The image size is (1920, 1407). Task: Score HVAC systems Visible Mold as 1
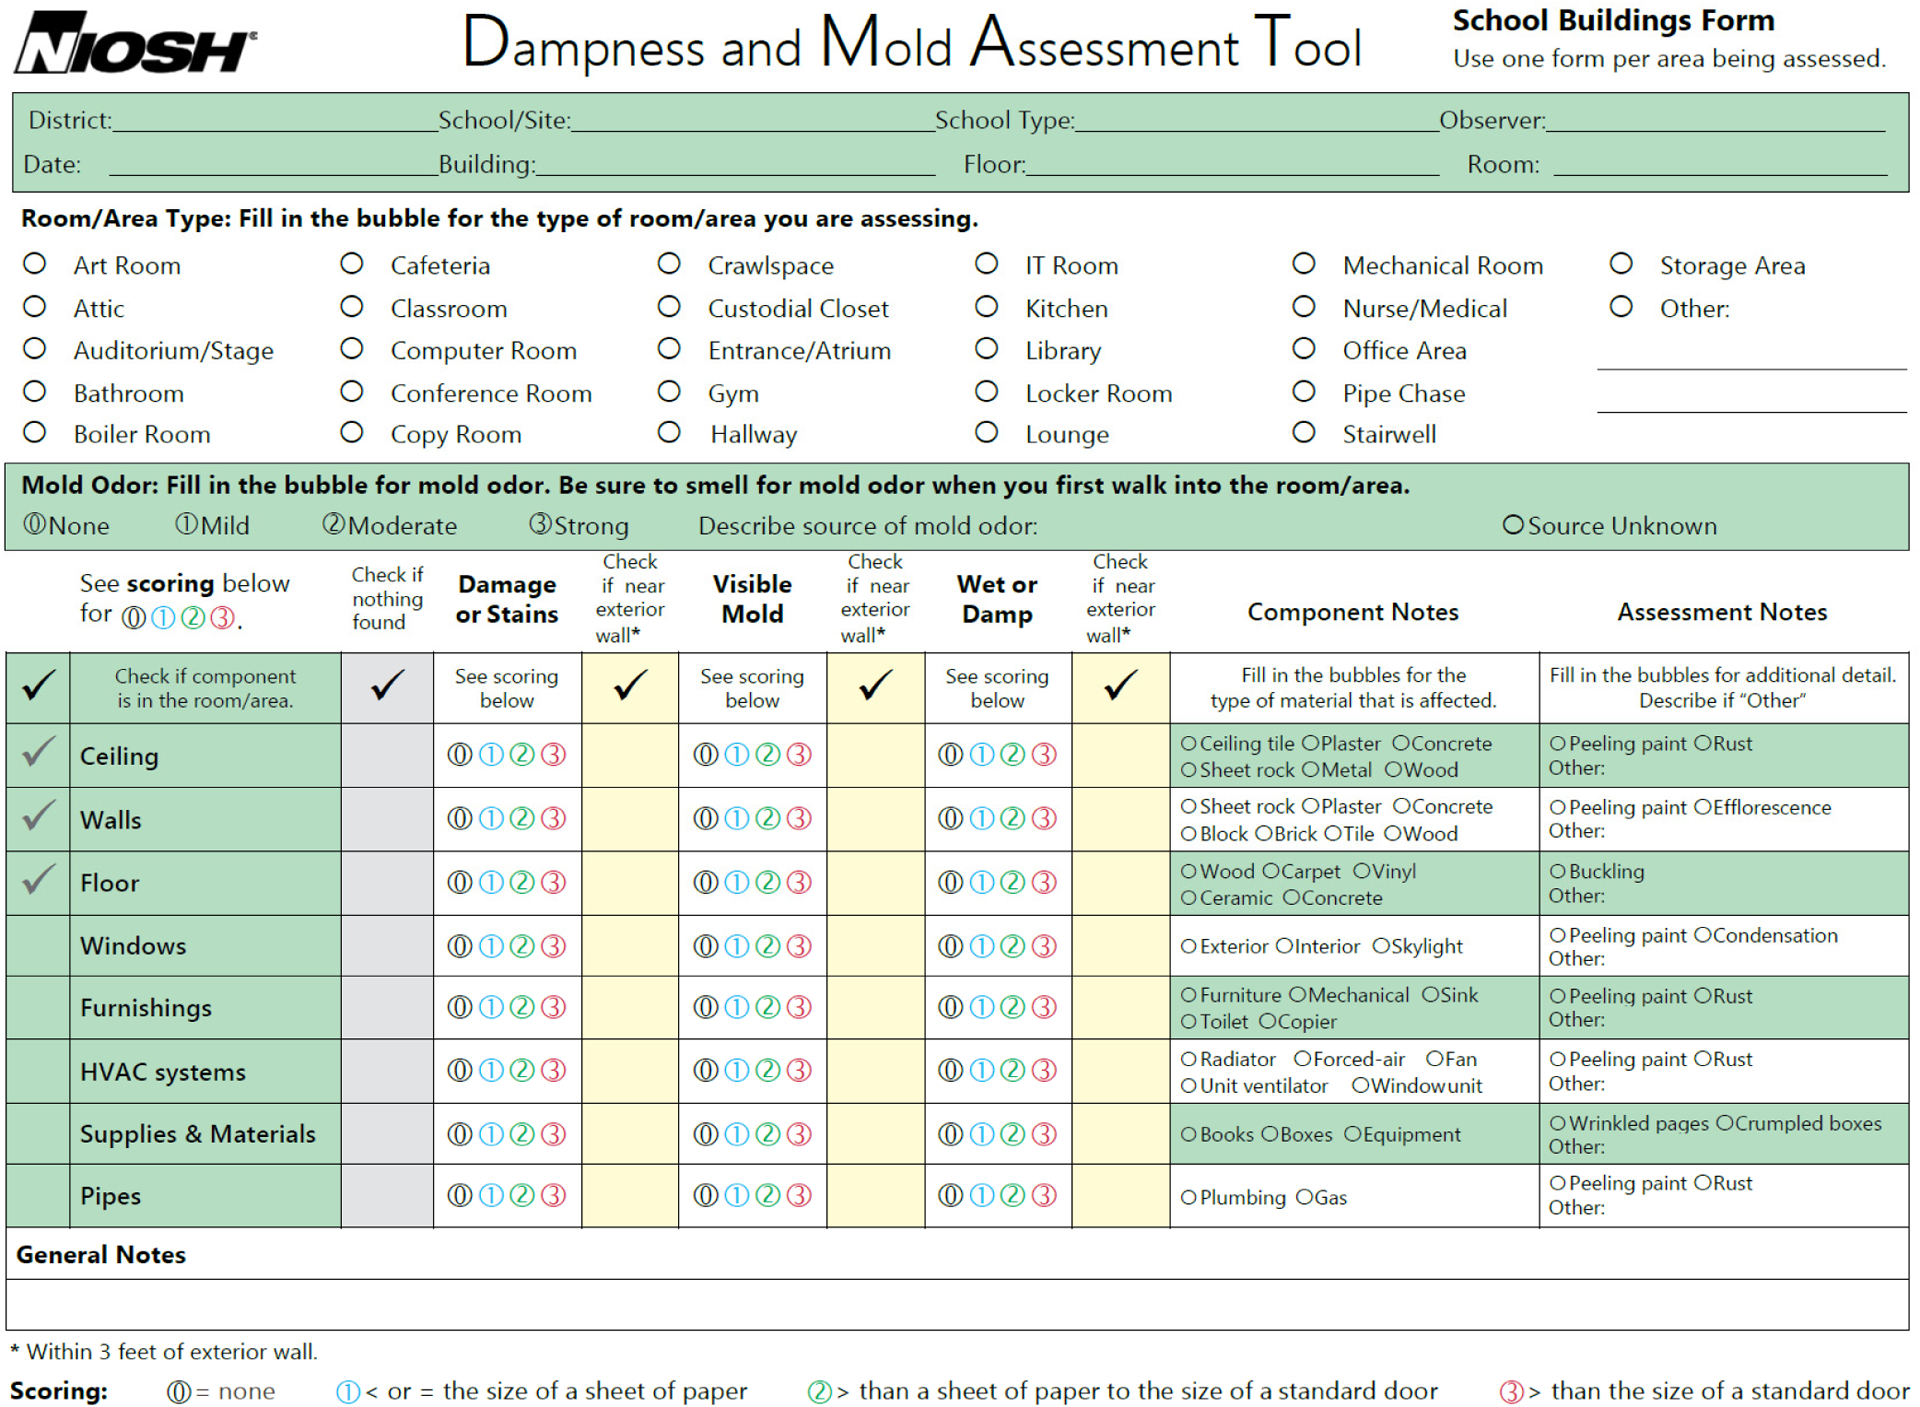(737, 1070)
